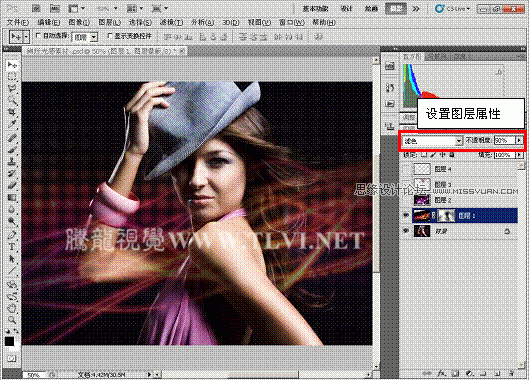Select the Type tool
529x380 pixels.
[x=12, y=247]
